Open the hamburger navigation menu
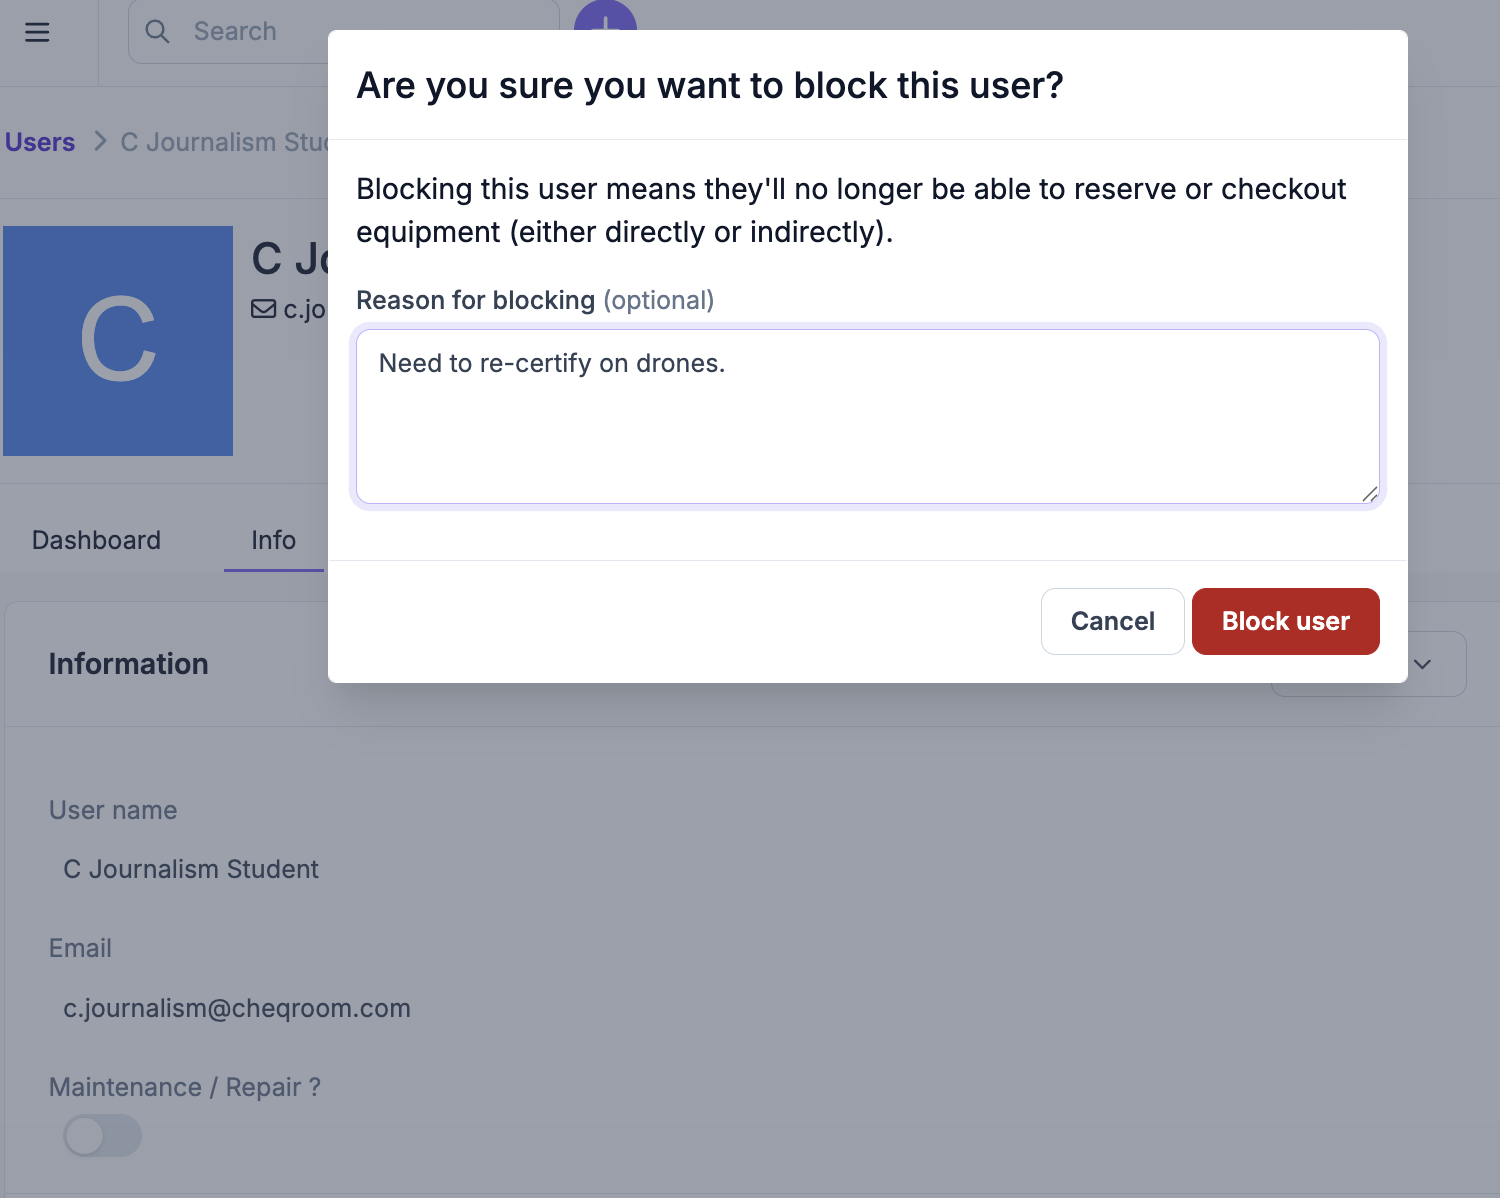Viewport: 1500px width, 1198px height. (37, 32)
